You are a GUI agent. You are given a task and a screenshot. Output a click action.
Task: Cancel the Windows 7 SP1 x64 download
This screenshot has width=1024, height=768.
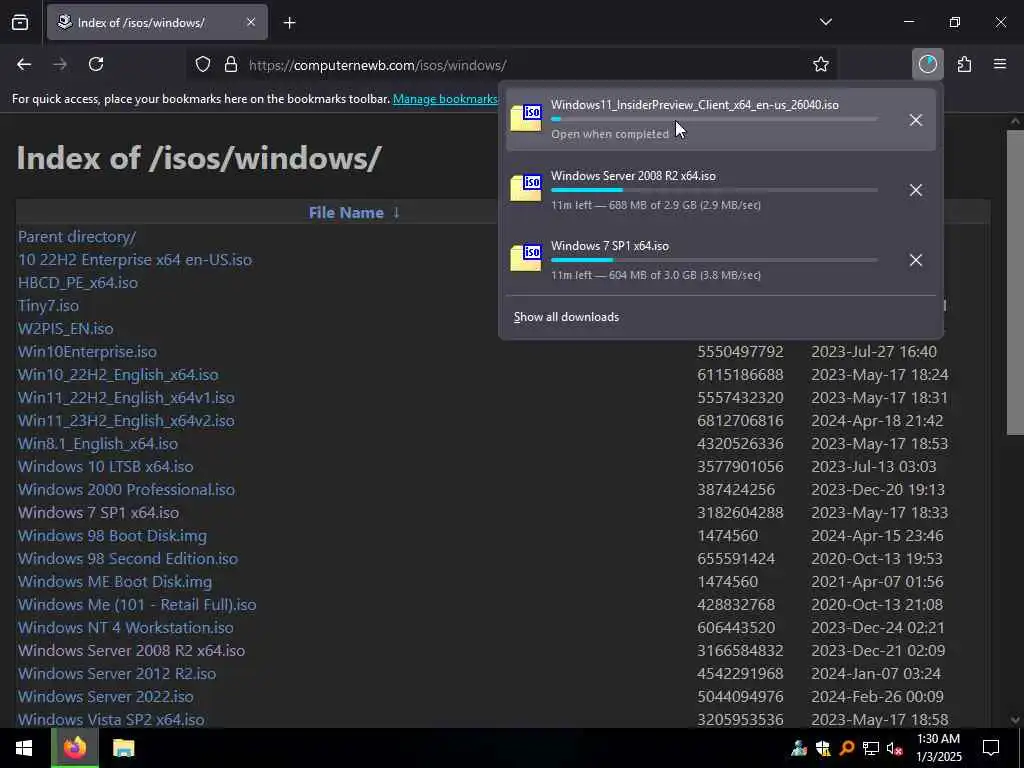(916, 260)
